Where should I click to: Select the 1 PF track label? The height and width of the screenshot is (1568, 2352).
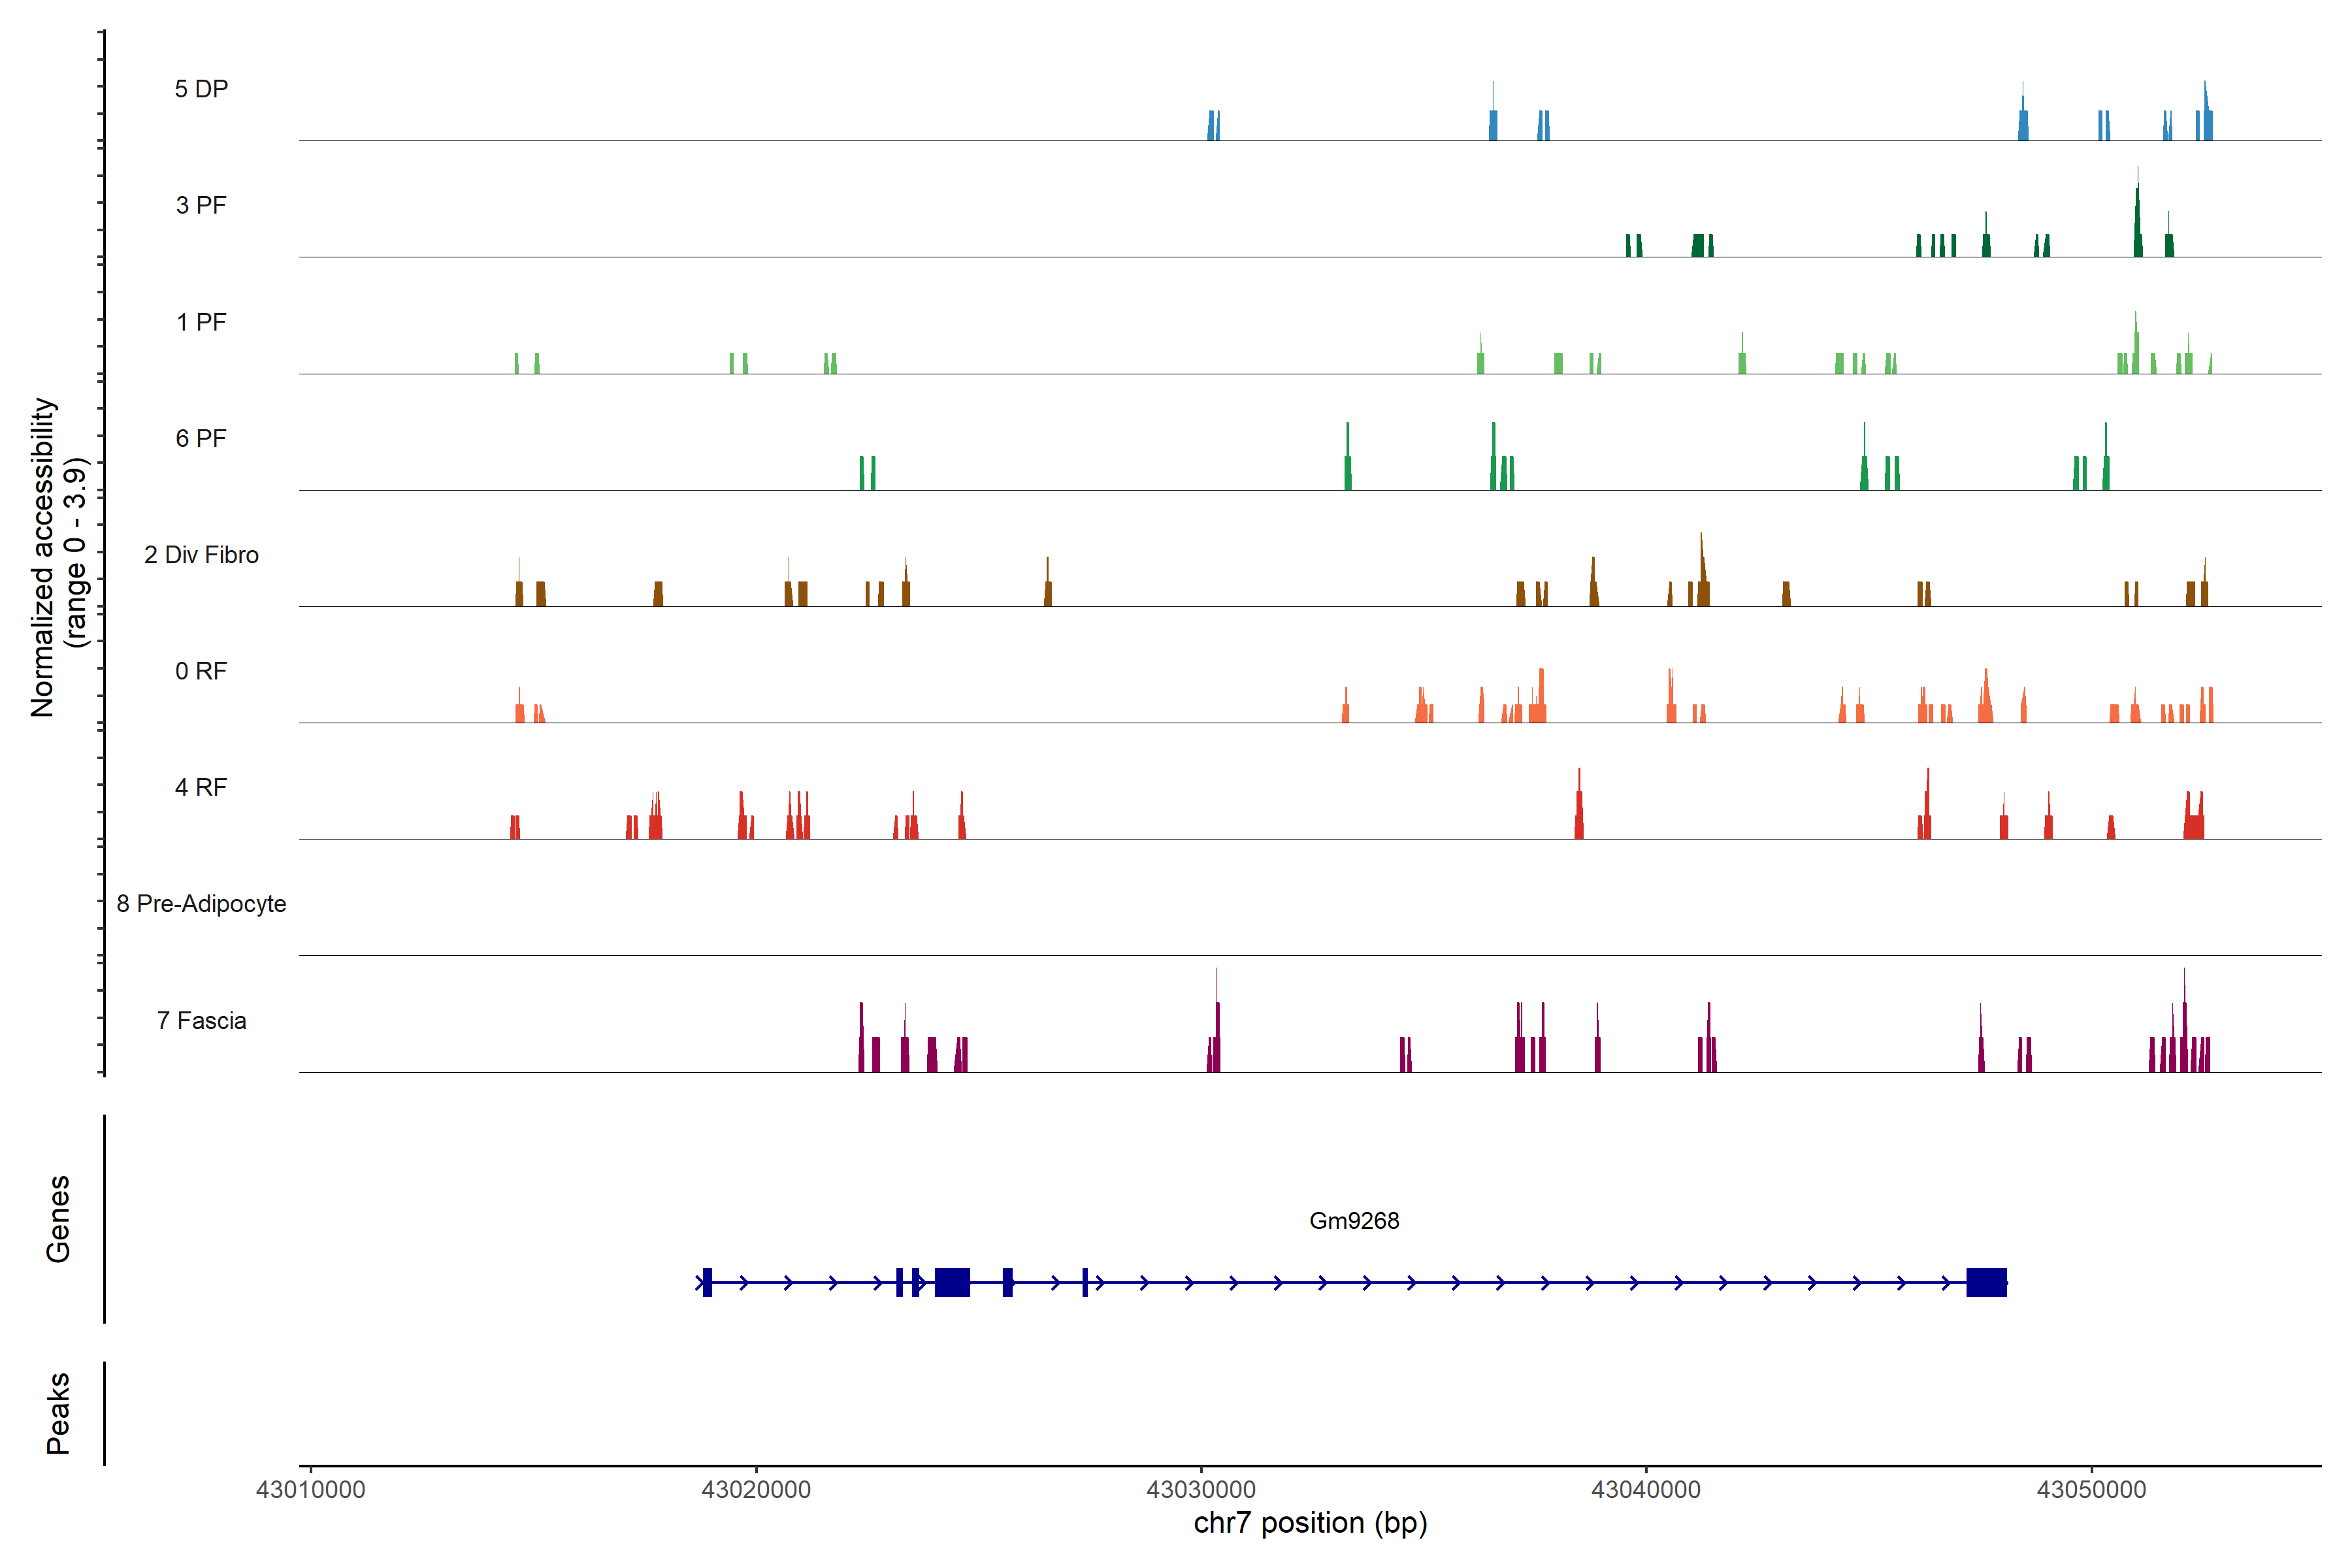(x=201, y=322)
